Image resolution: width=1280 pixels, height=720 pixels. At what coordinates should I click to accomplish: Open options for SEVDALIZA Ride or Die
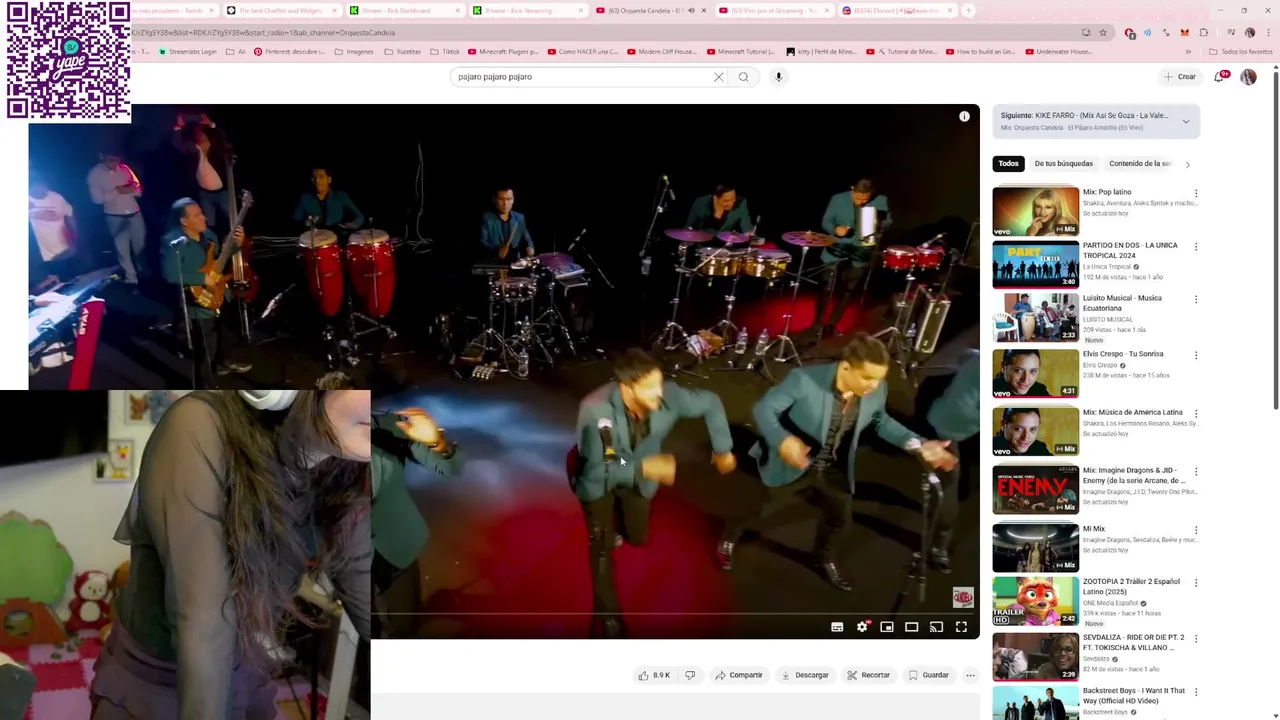[1195, 639]
